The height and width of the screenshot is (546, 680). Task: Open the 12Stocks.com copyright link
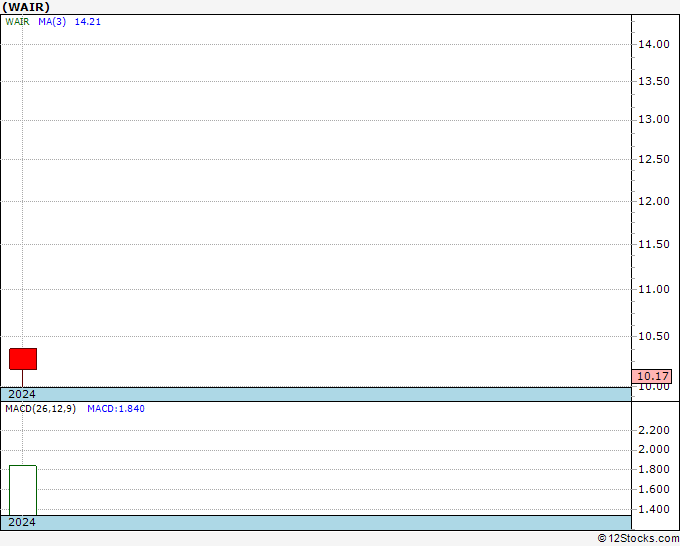pyautogui.click(x=638, y=538)
